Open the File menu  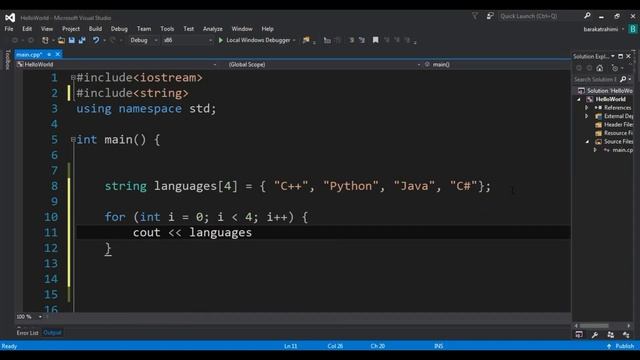pos(9,29)
